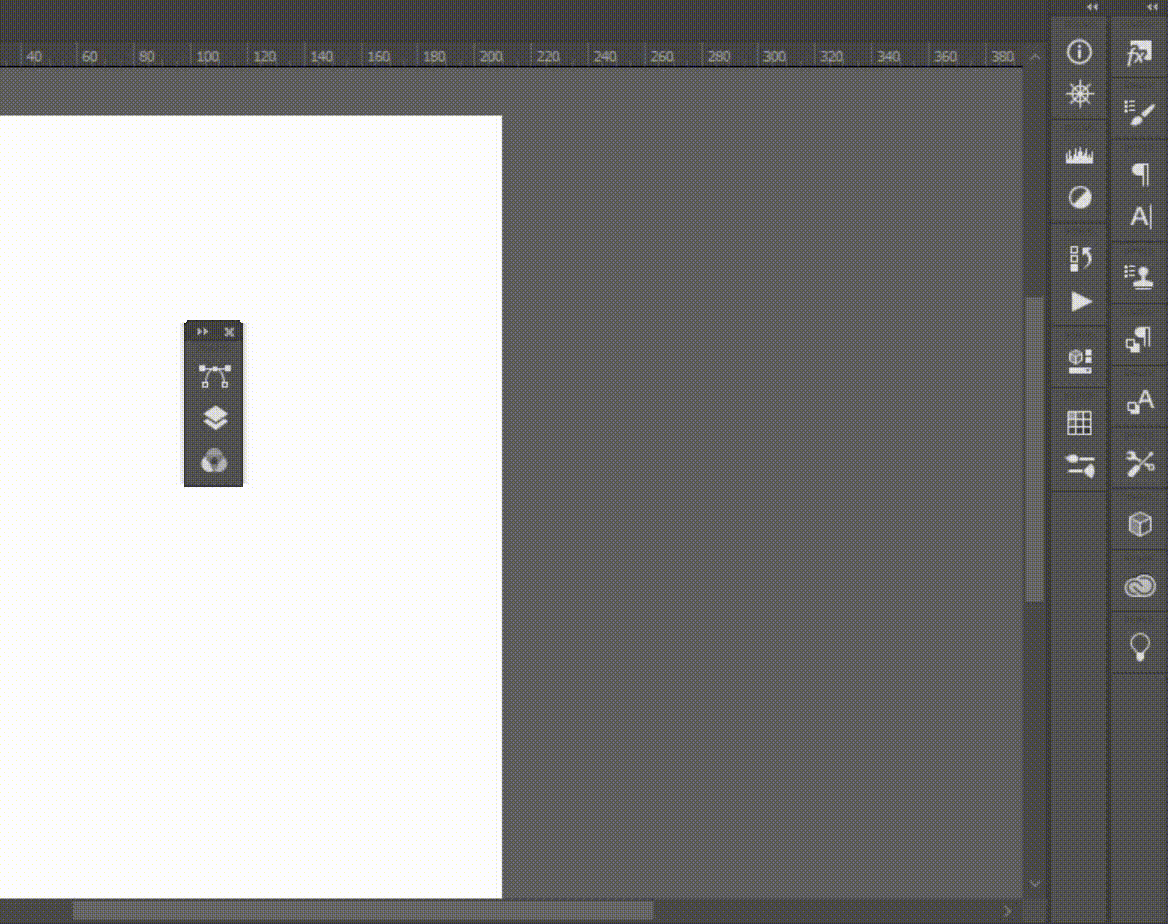The image size is (1168, 924).
Task: Open the Histogram panel icon
Action: pos(1079,155)
